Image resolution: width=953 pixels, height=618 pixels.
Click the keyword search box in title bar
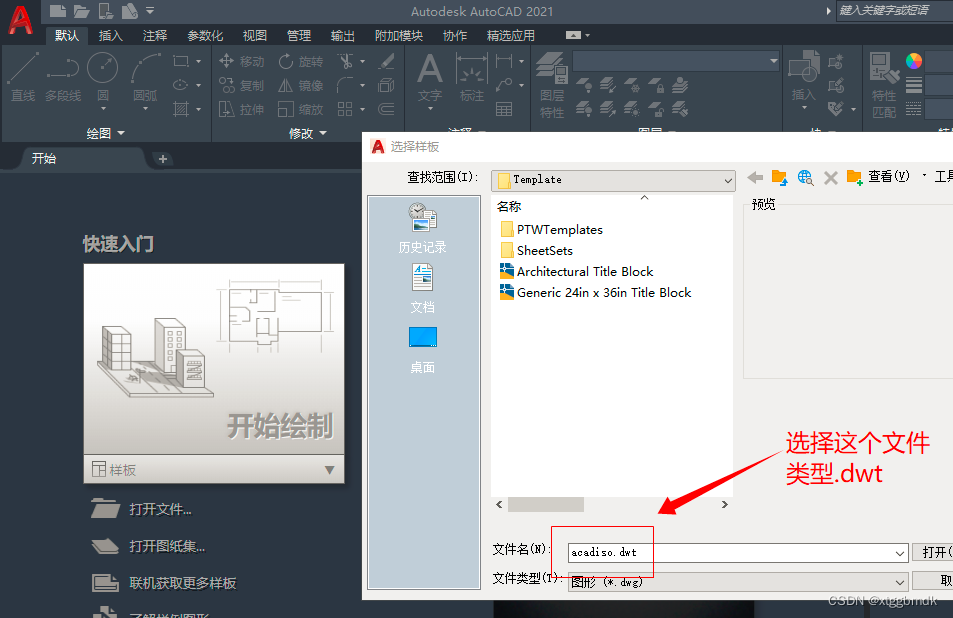click(895, 10)
